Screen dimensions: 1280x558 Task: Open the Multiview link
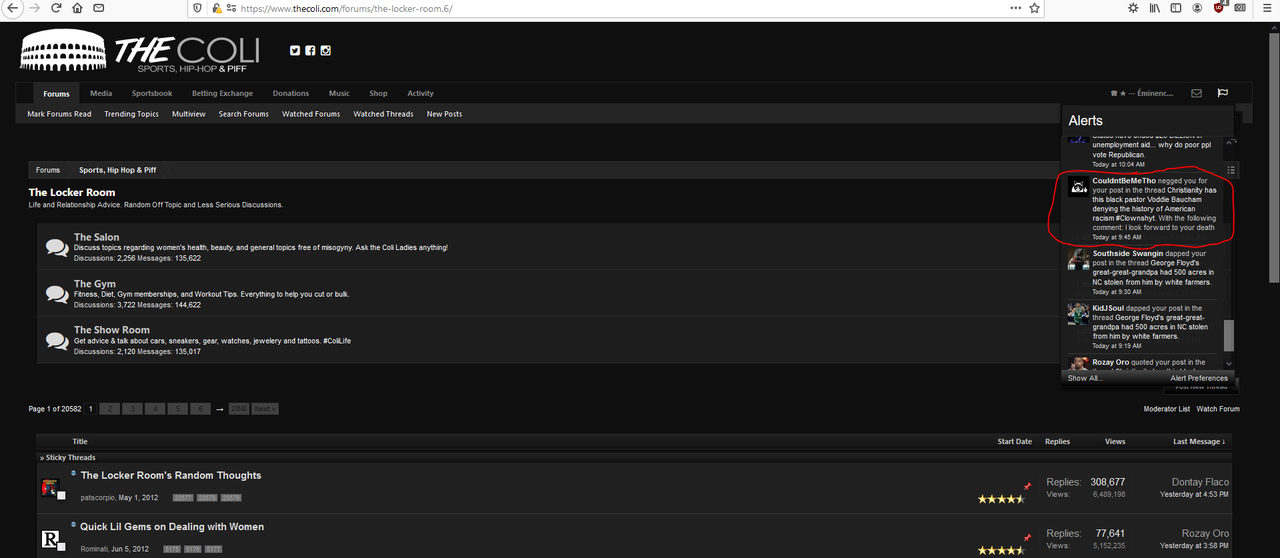189,114
